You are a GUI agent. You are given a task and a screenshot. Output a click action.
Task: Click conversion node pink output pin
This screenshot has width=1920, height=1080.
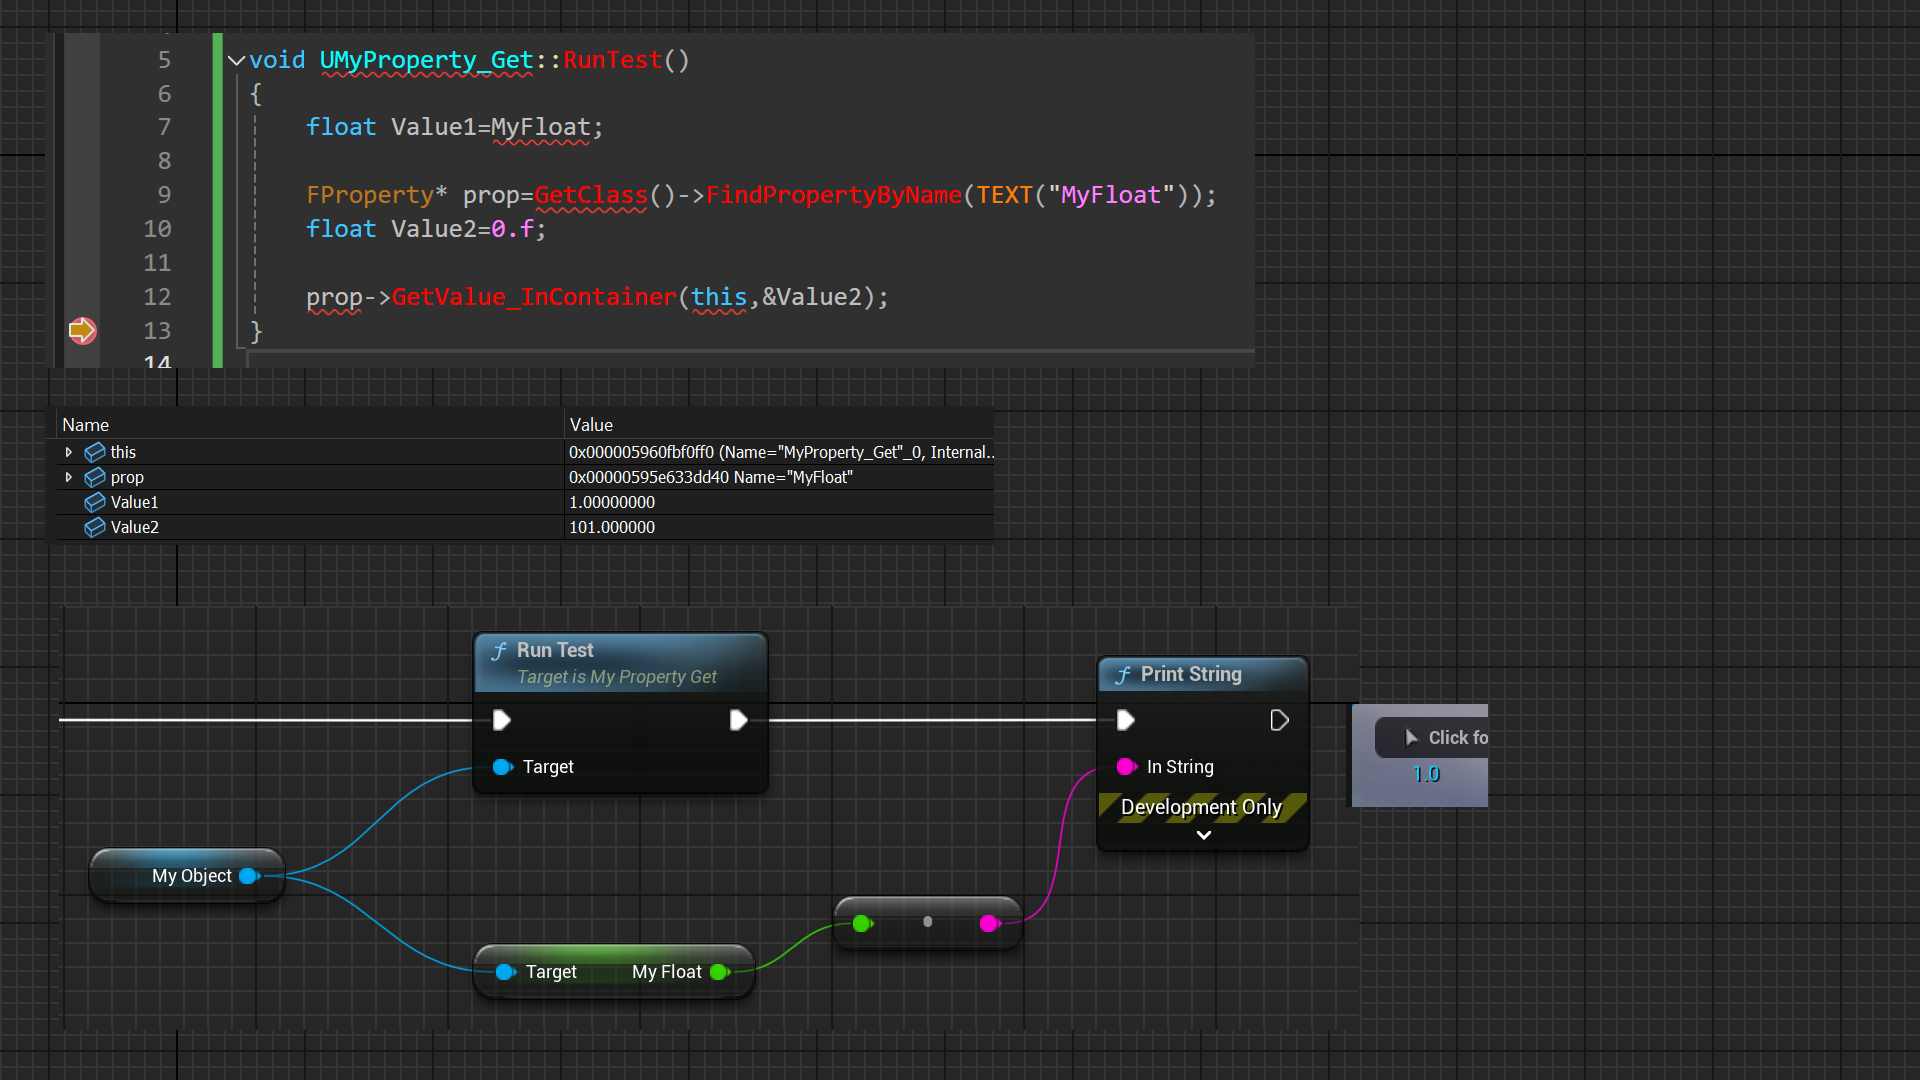click(989, 923)
